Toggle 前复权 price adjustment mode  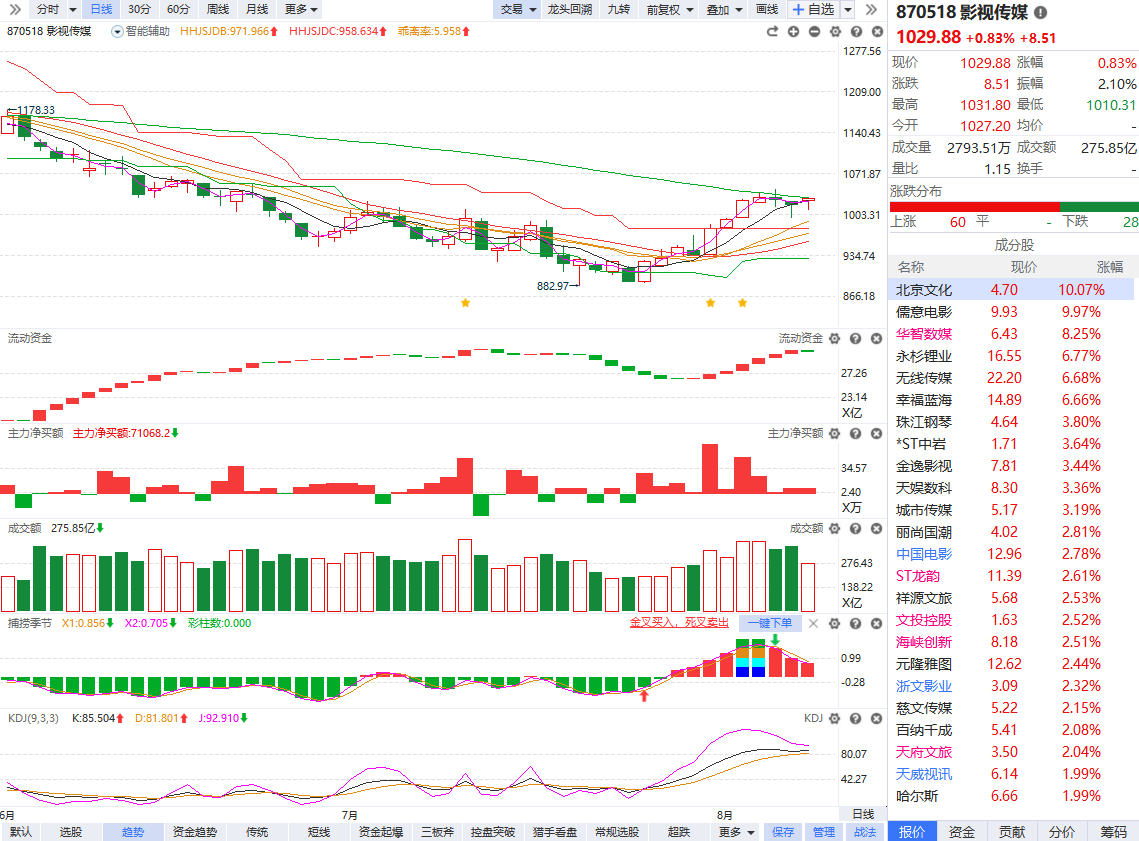(670, 9)
